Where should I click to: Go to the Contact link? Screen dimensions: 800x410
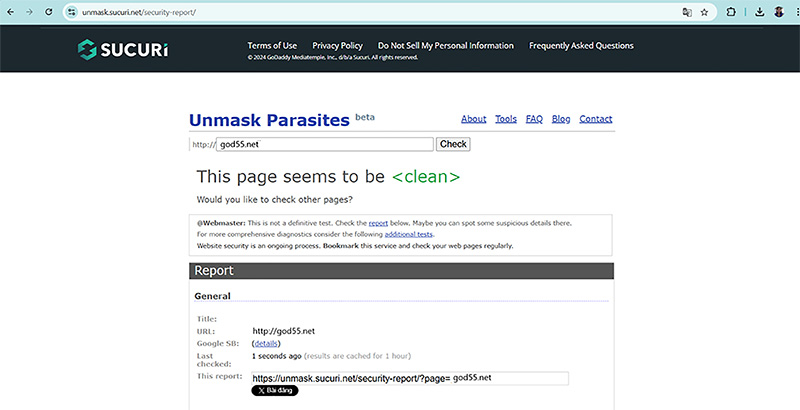(595, 119)
